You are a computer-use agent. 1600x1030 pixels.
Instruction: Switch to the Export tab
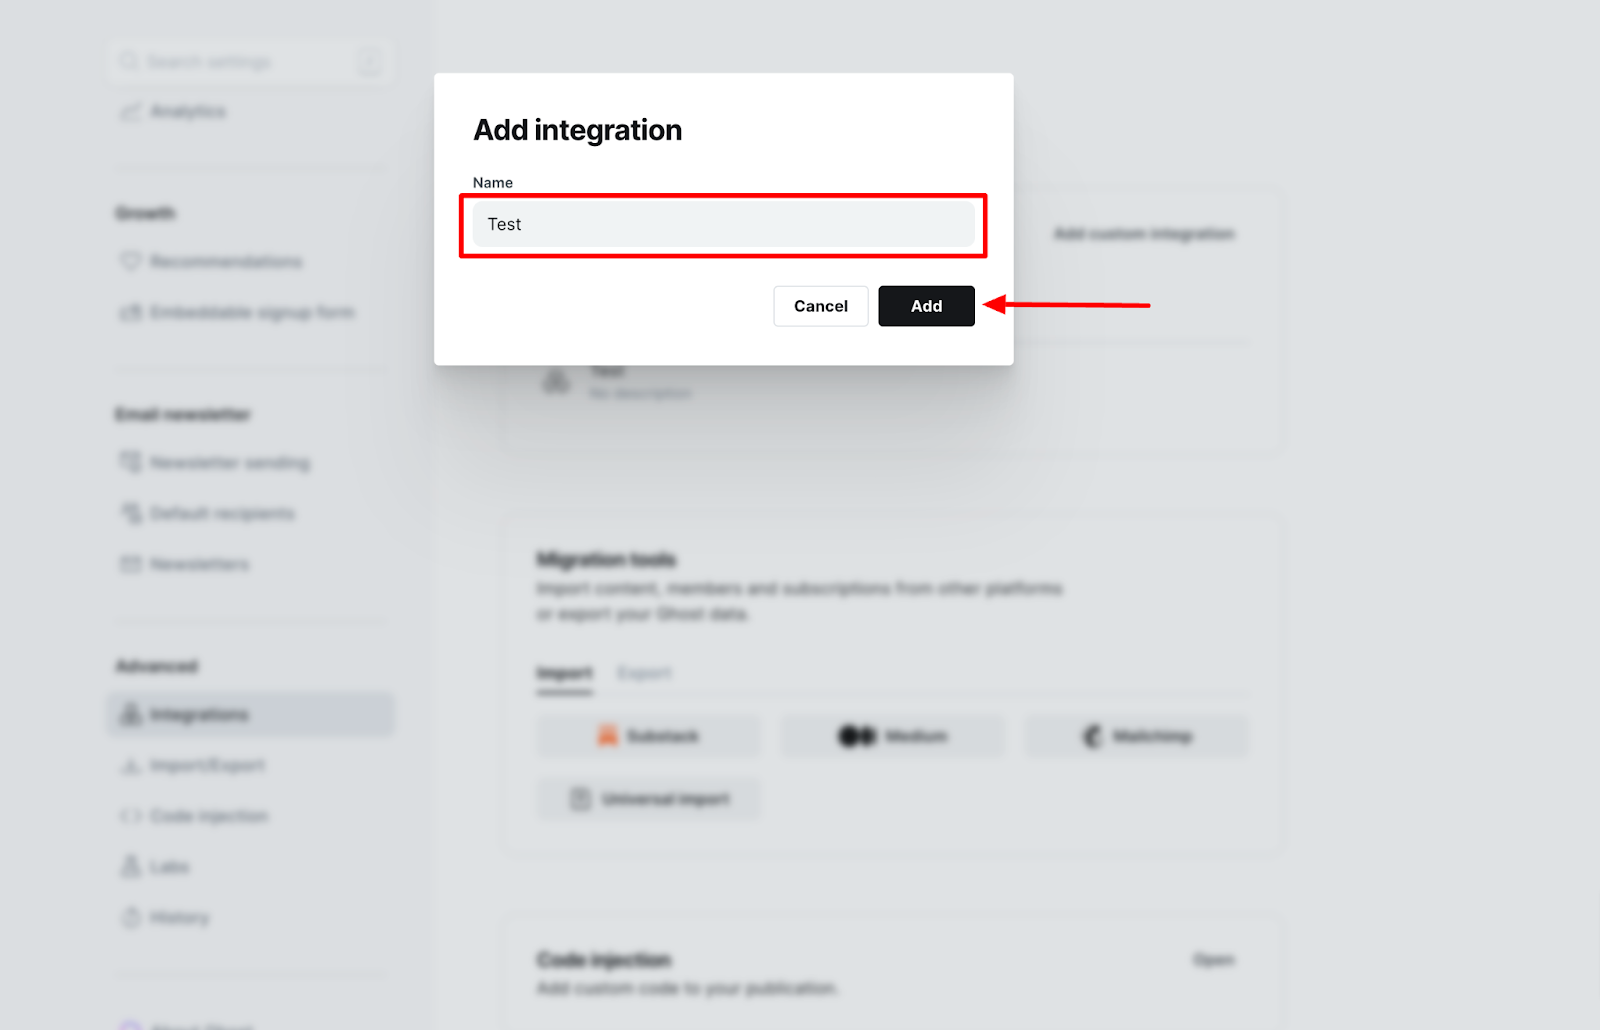pyautogui.click(x=644, y=673)
